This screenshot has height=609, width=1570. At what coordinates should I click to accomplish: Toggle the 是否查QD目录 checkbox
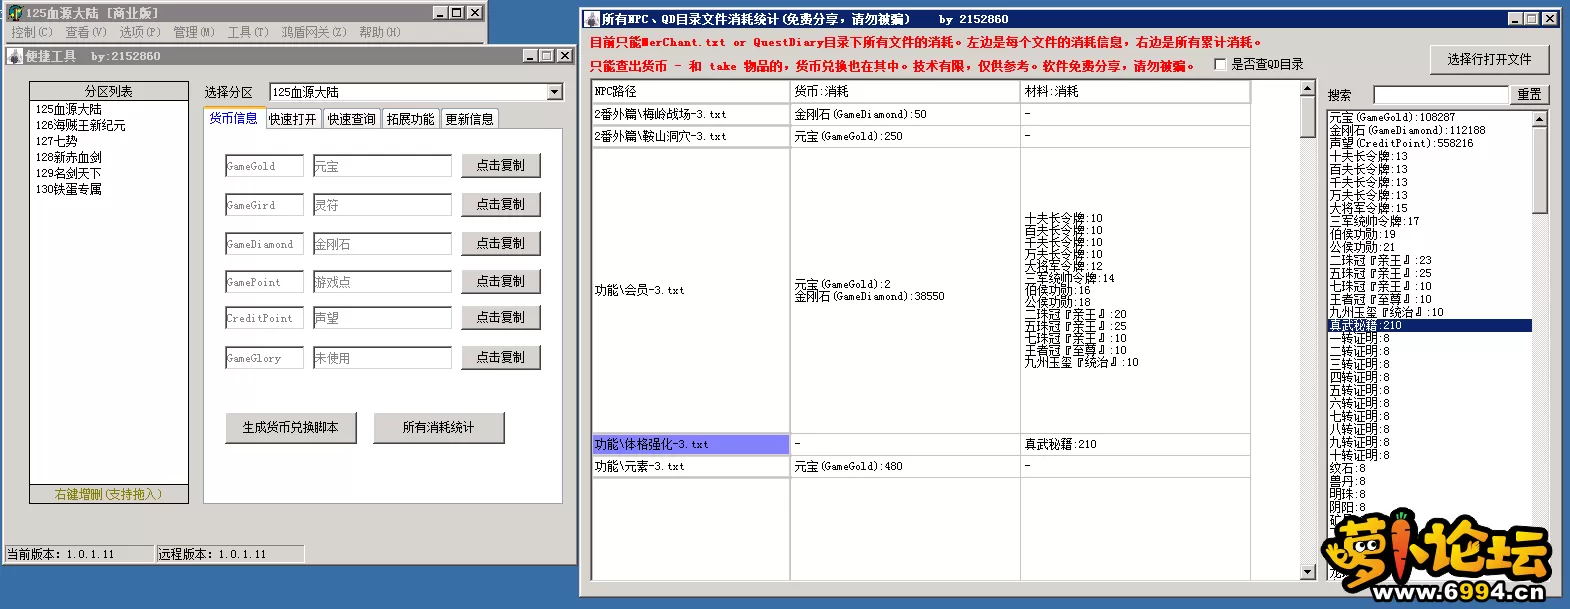[1220, 64]
